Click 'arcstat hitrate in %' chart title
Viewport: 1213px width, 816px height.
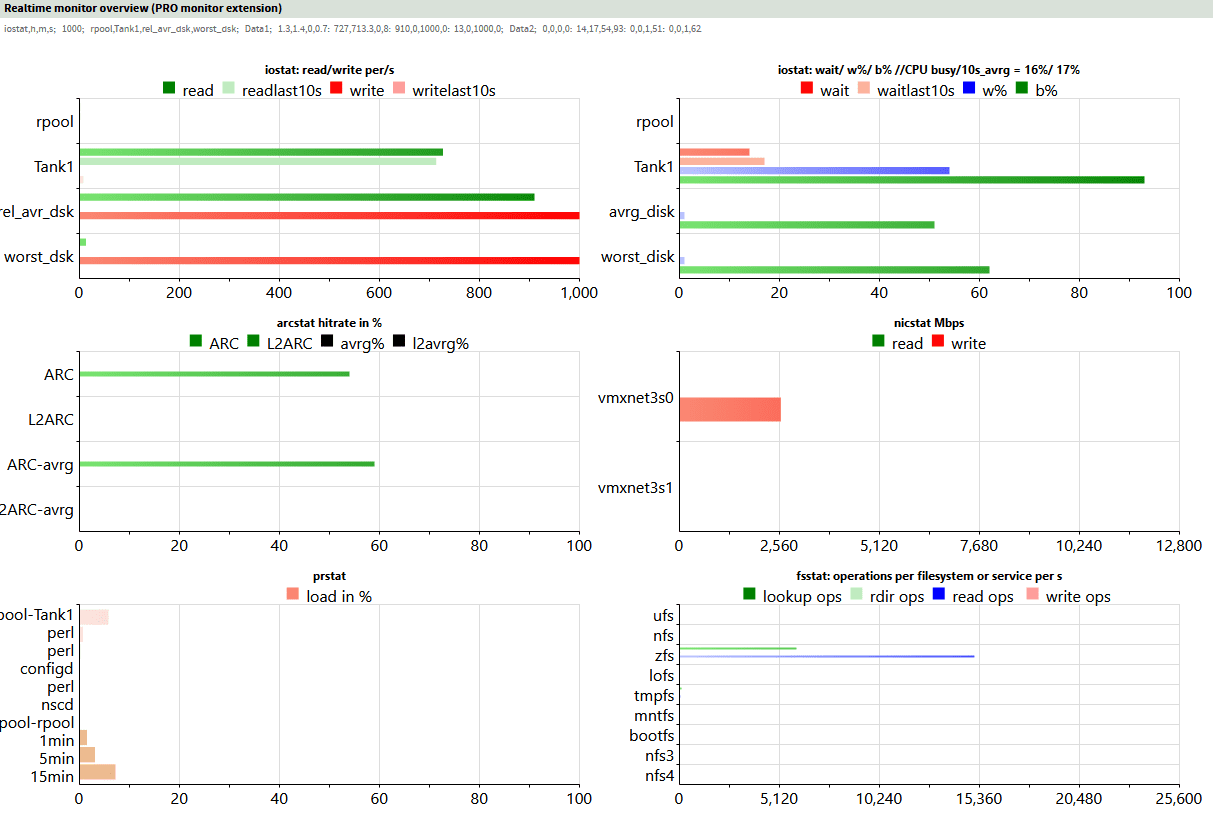pos(329,323)
